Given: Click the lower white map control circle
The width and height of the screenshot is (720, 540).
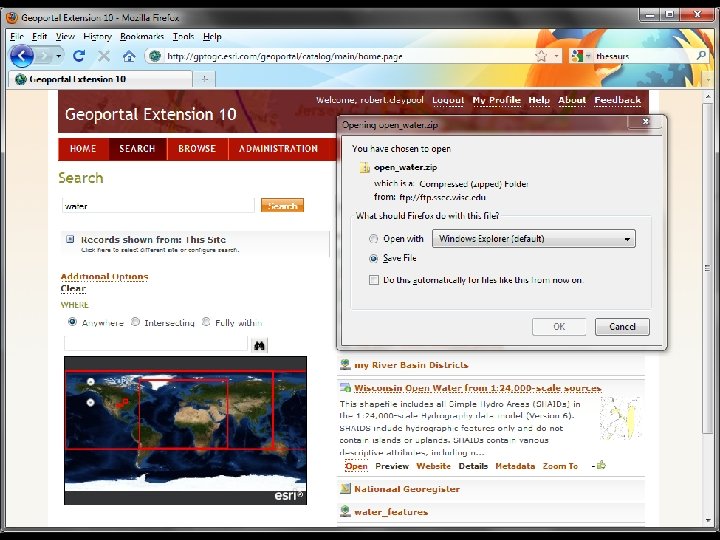Looking at the screenshot, I should 90,402.
